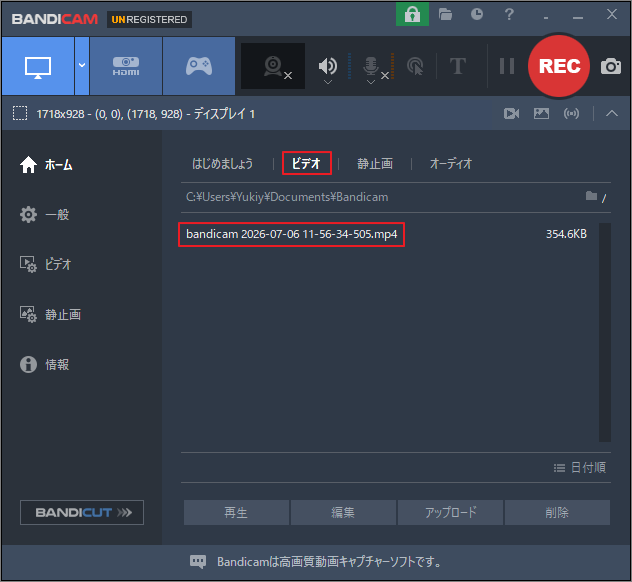Open video recording status camcorder icon
This screenshot has width=632, height=582.
511,114
